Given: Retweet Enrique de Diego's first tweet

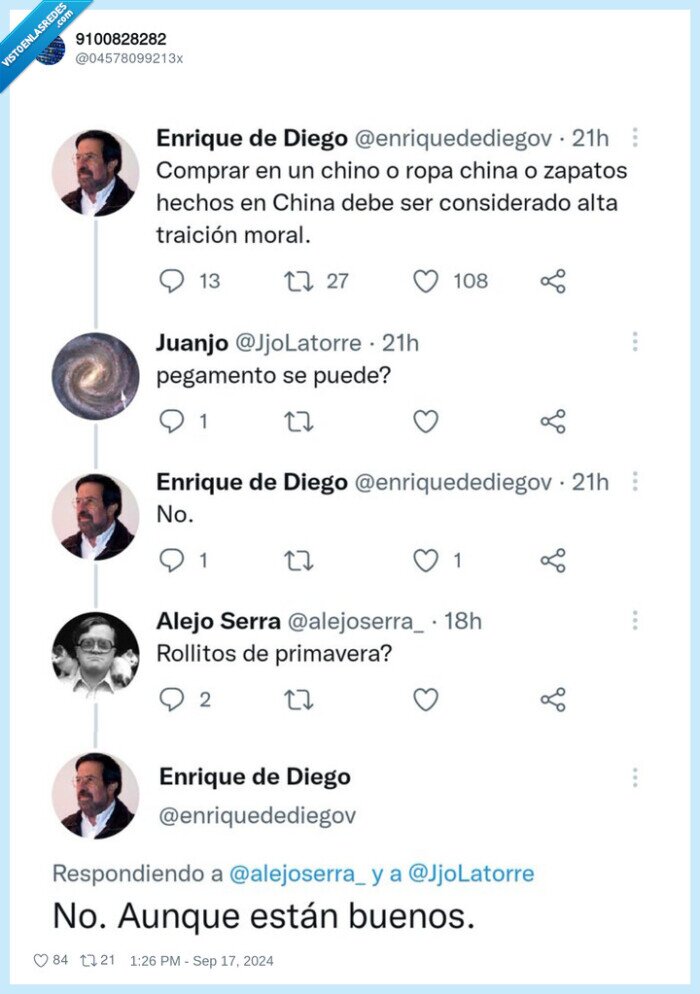Looking at the screenshot, I should point(298,281).
